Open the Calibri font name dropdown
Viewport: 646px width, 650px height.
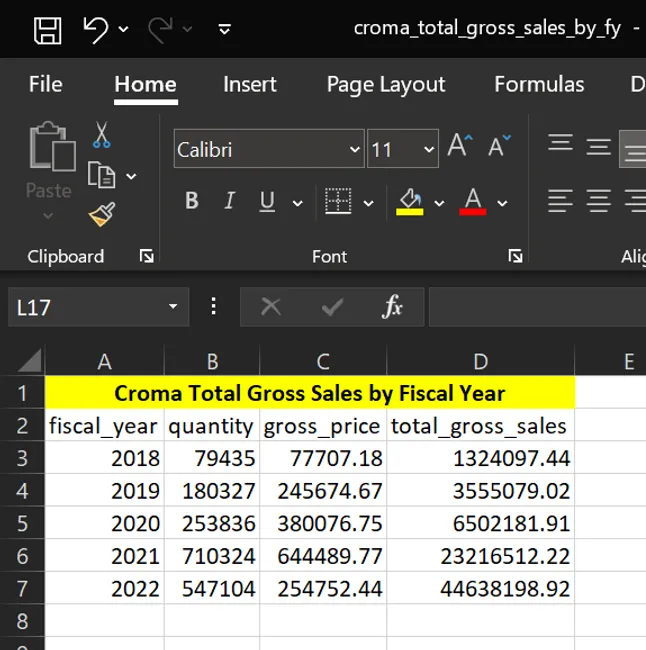click(354, 150)
